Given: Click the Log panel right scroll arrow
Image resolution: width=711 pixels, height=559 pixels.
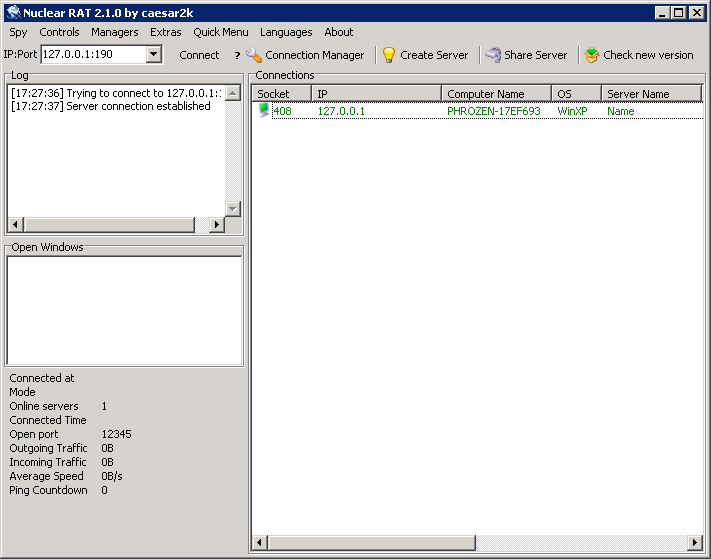Looking at the screenshot, I should click(x=216, y=225).
